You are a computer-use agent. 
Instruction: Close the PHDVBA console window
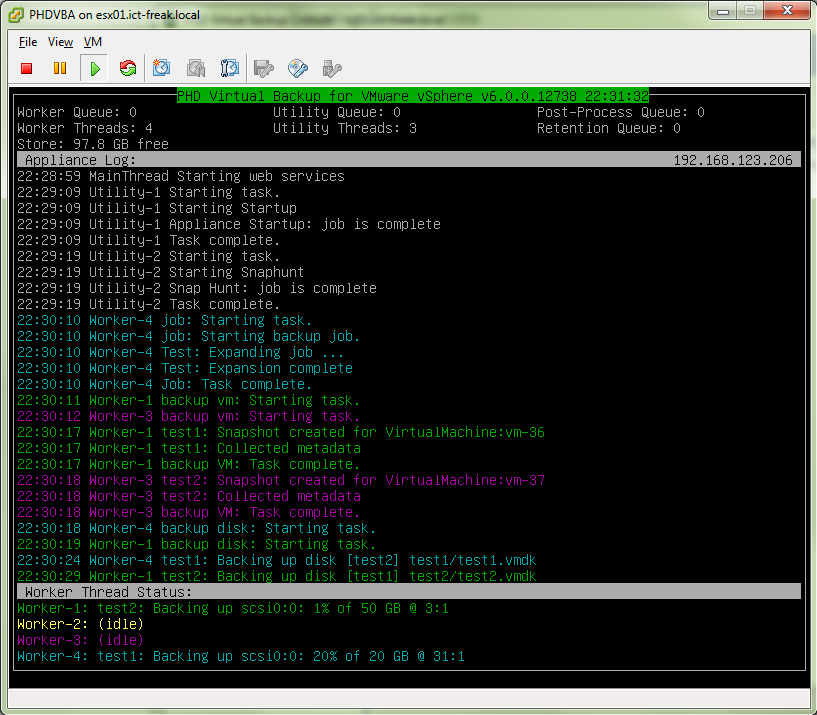[788, 11]
